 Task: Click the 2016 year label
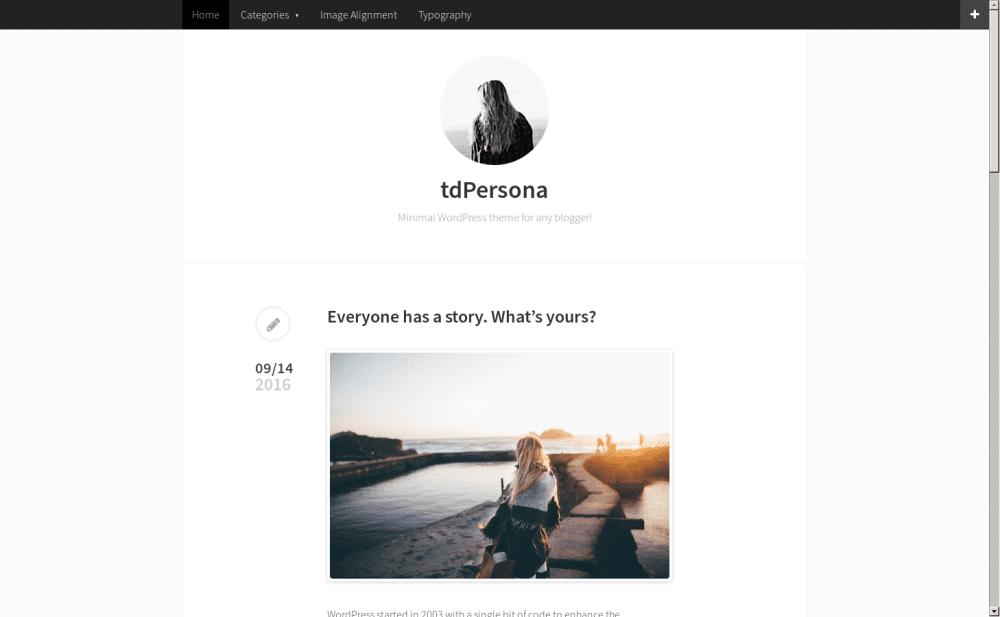pos(273,385)
